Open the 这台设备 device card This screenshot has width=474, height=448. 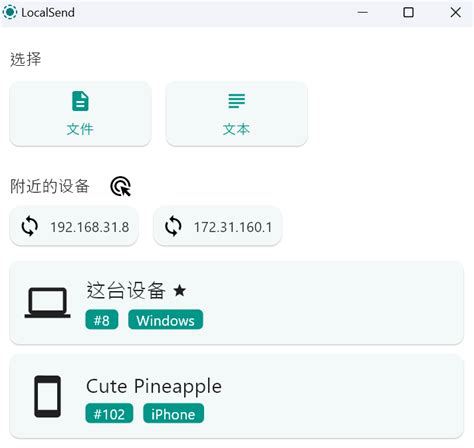coord(237,303)
